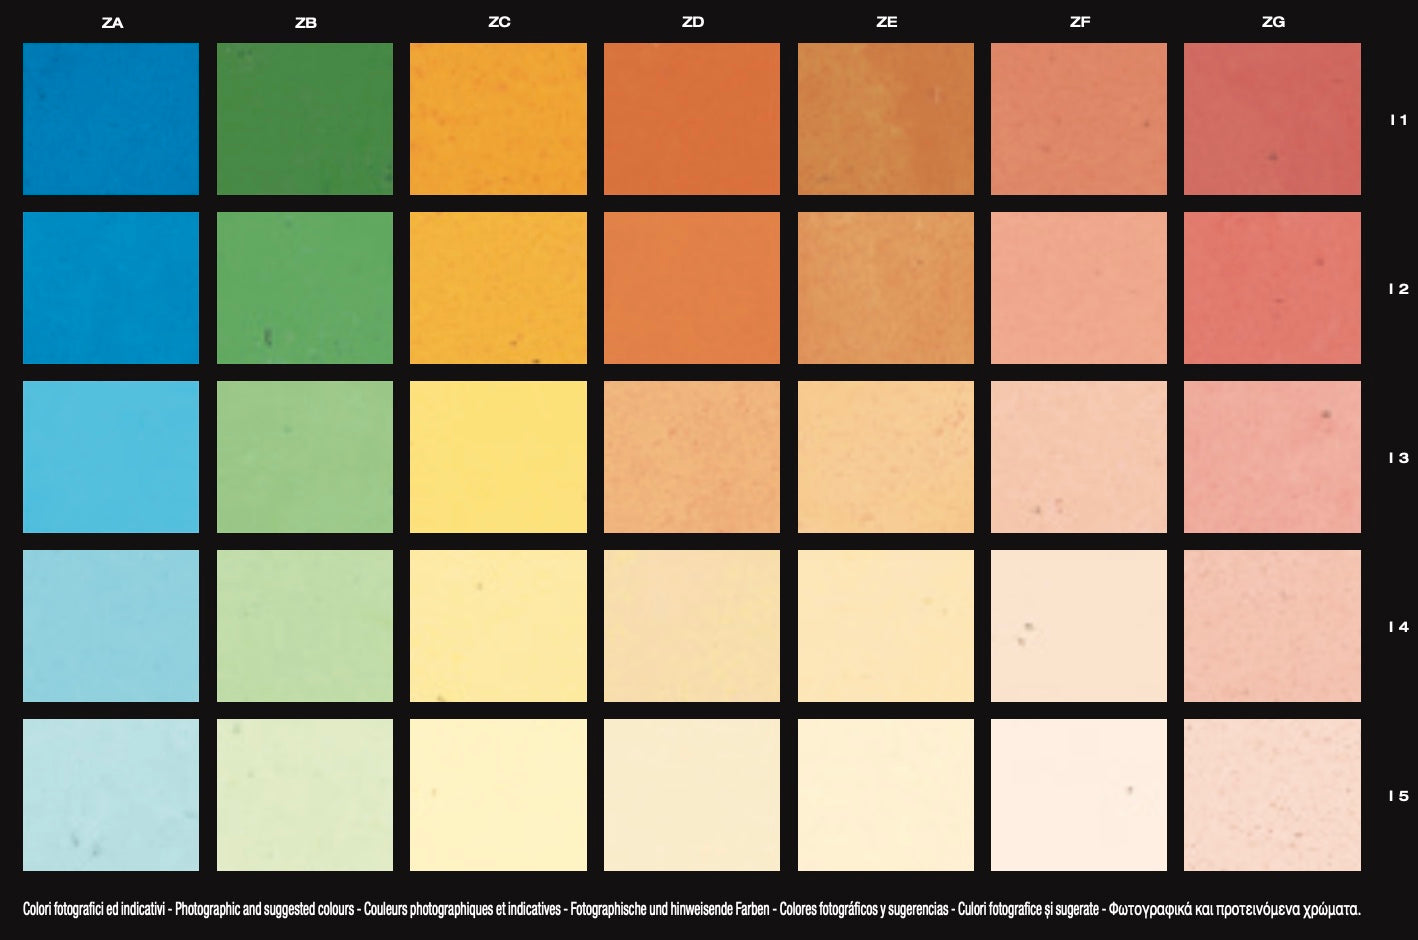Image resolution: width=1418 pixels, height=940 pixels.
Task: Click the ZD column header label
Action: pyautogui.click(x=692, y=22)
